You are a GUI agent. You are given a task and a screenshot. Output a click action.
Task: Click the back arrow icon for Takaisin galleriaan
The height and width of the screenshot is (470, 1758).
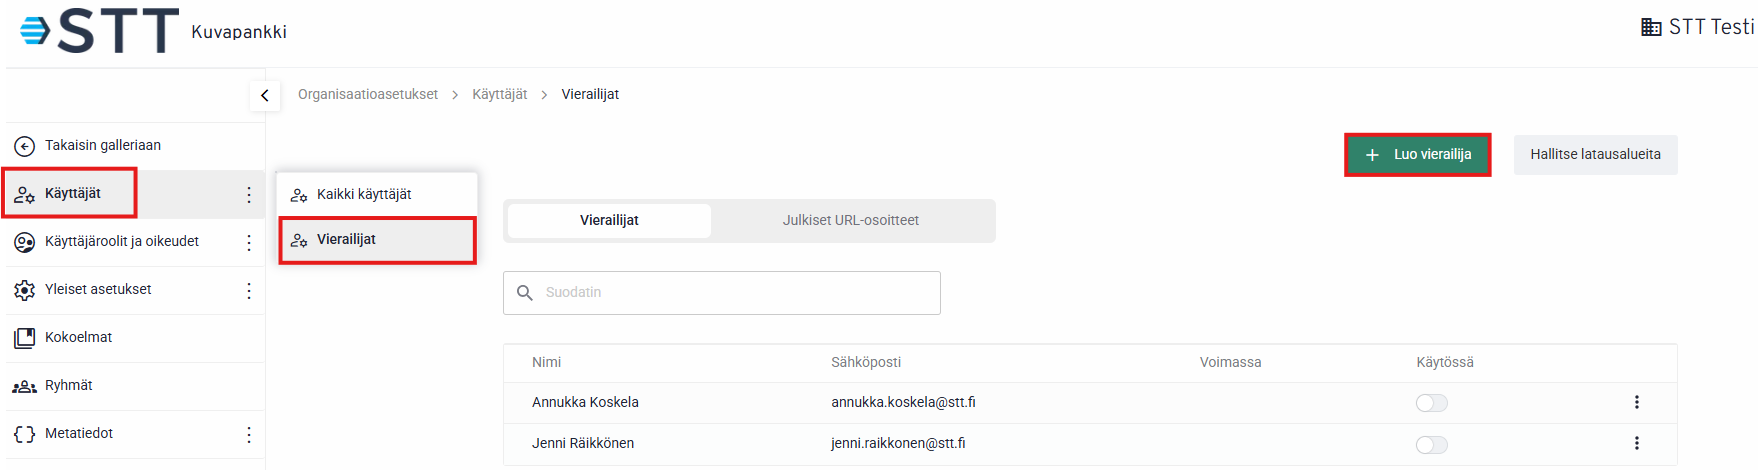[25, 146]
